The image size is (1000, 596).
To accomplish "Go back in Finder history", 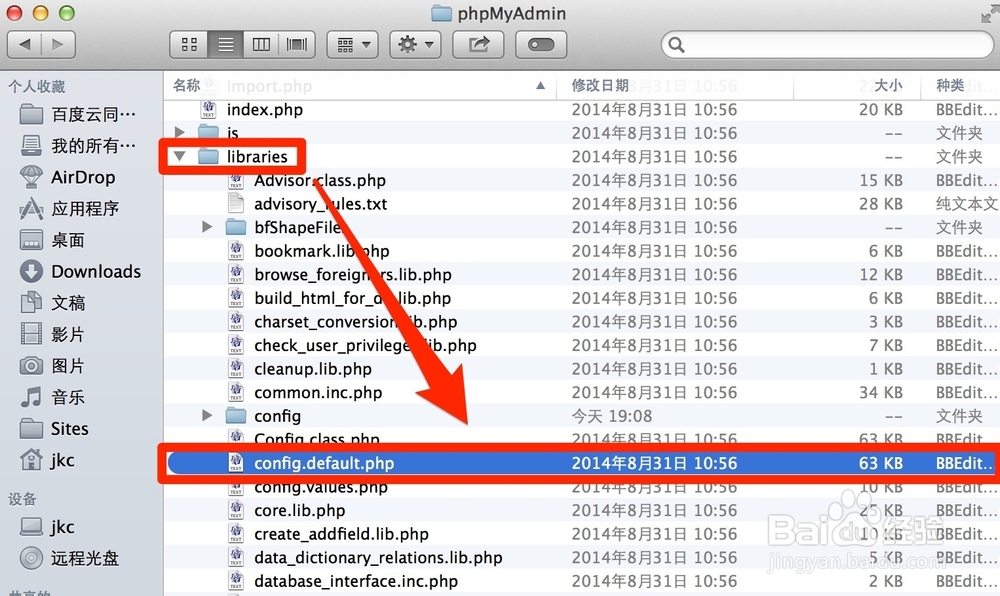I will [x=25, y=45].
